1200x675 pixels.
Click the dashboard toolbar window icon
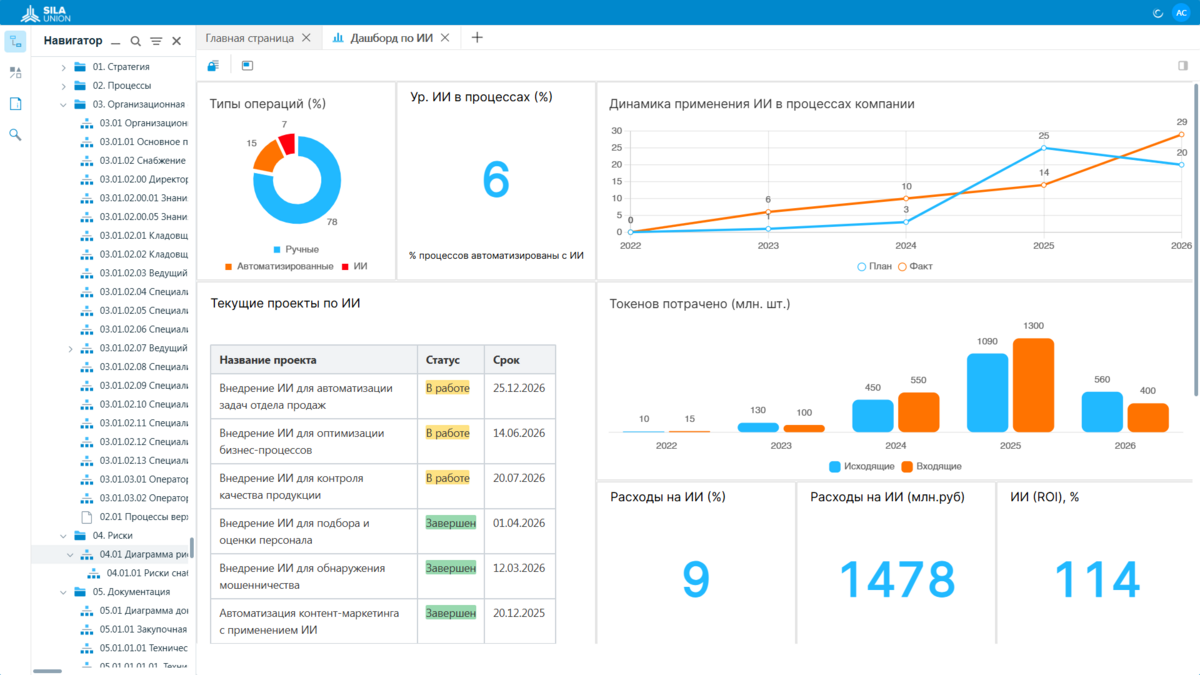[247, 66]
